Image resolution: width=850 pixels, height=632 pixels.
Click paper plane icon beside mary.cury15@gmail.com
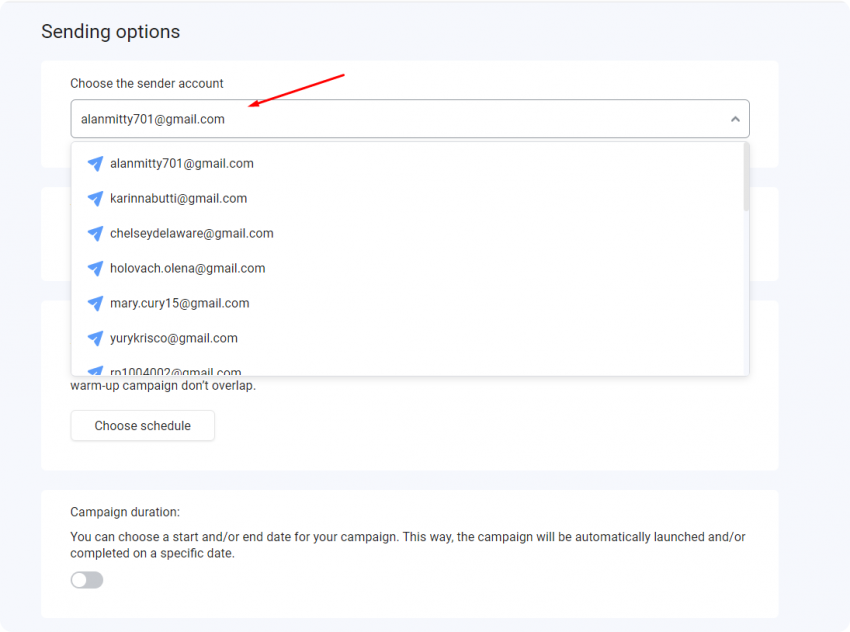coord(95,304)
